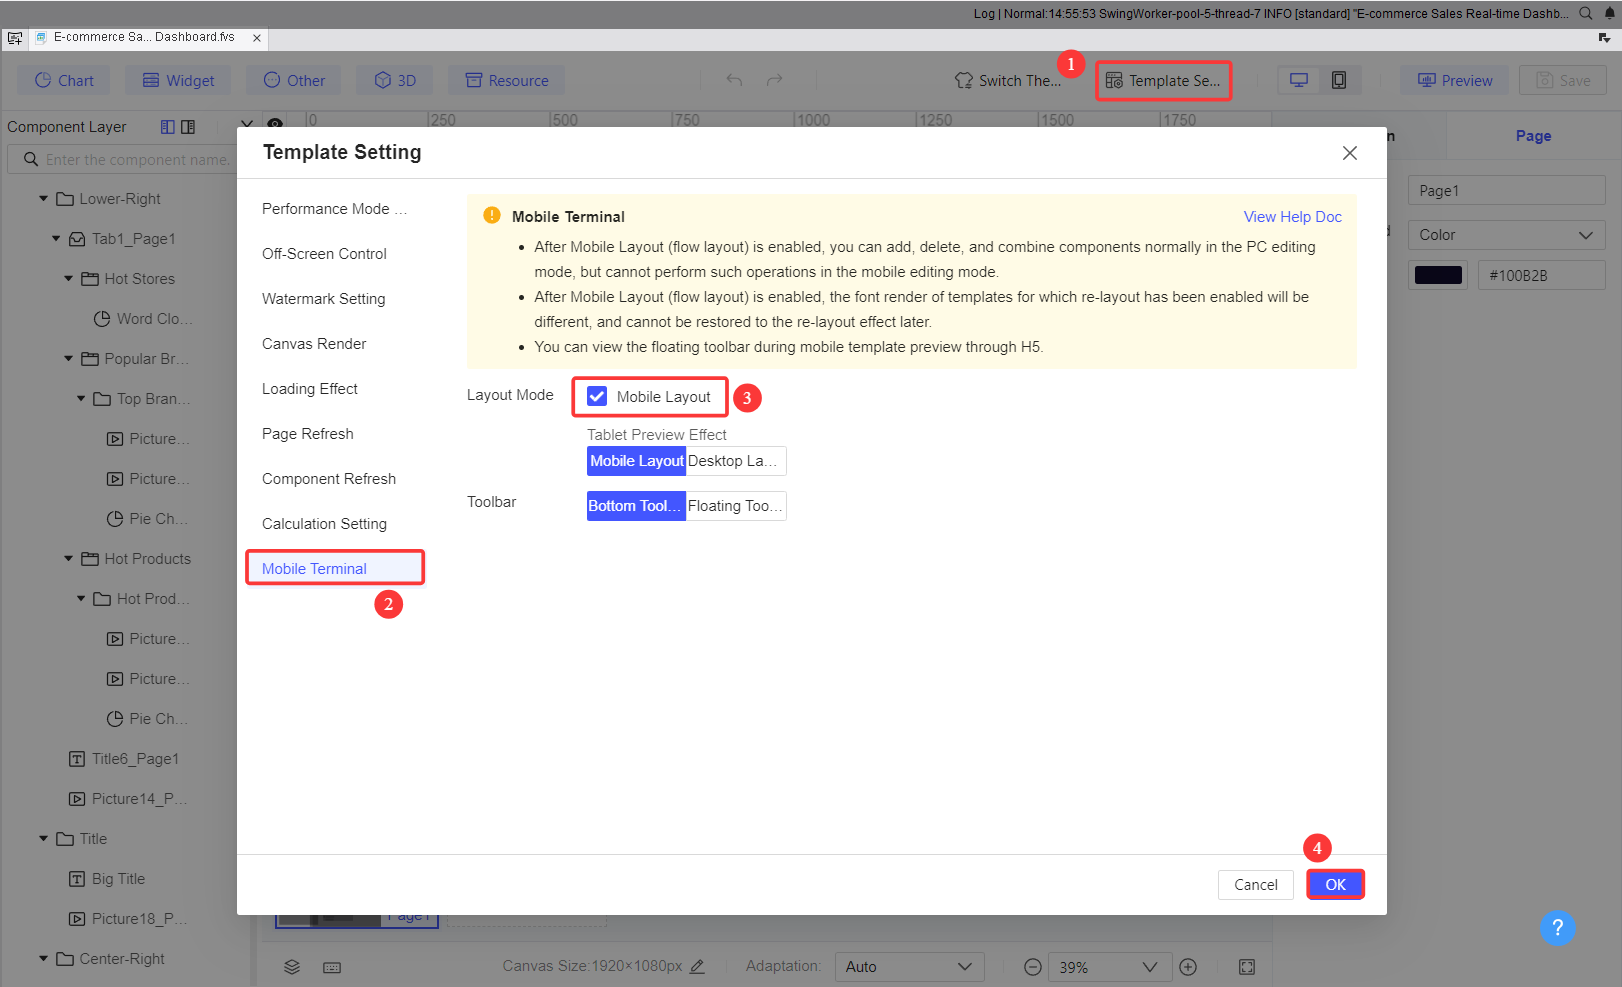Click the layers icon in bottom bar
1622x987 pixels.
point(291,966)
